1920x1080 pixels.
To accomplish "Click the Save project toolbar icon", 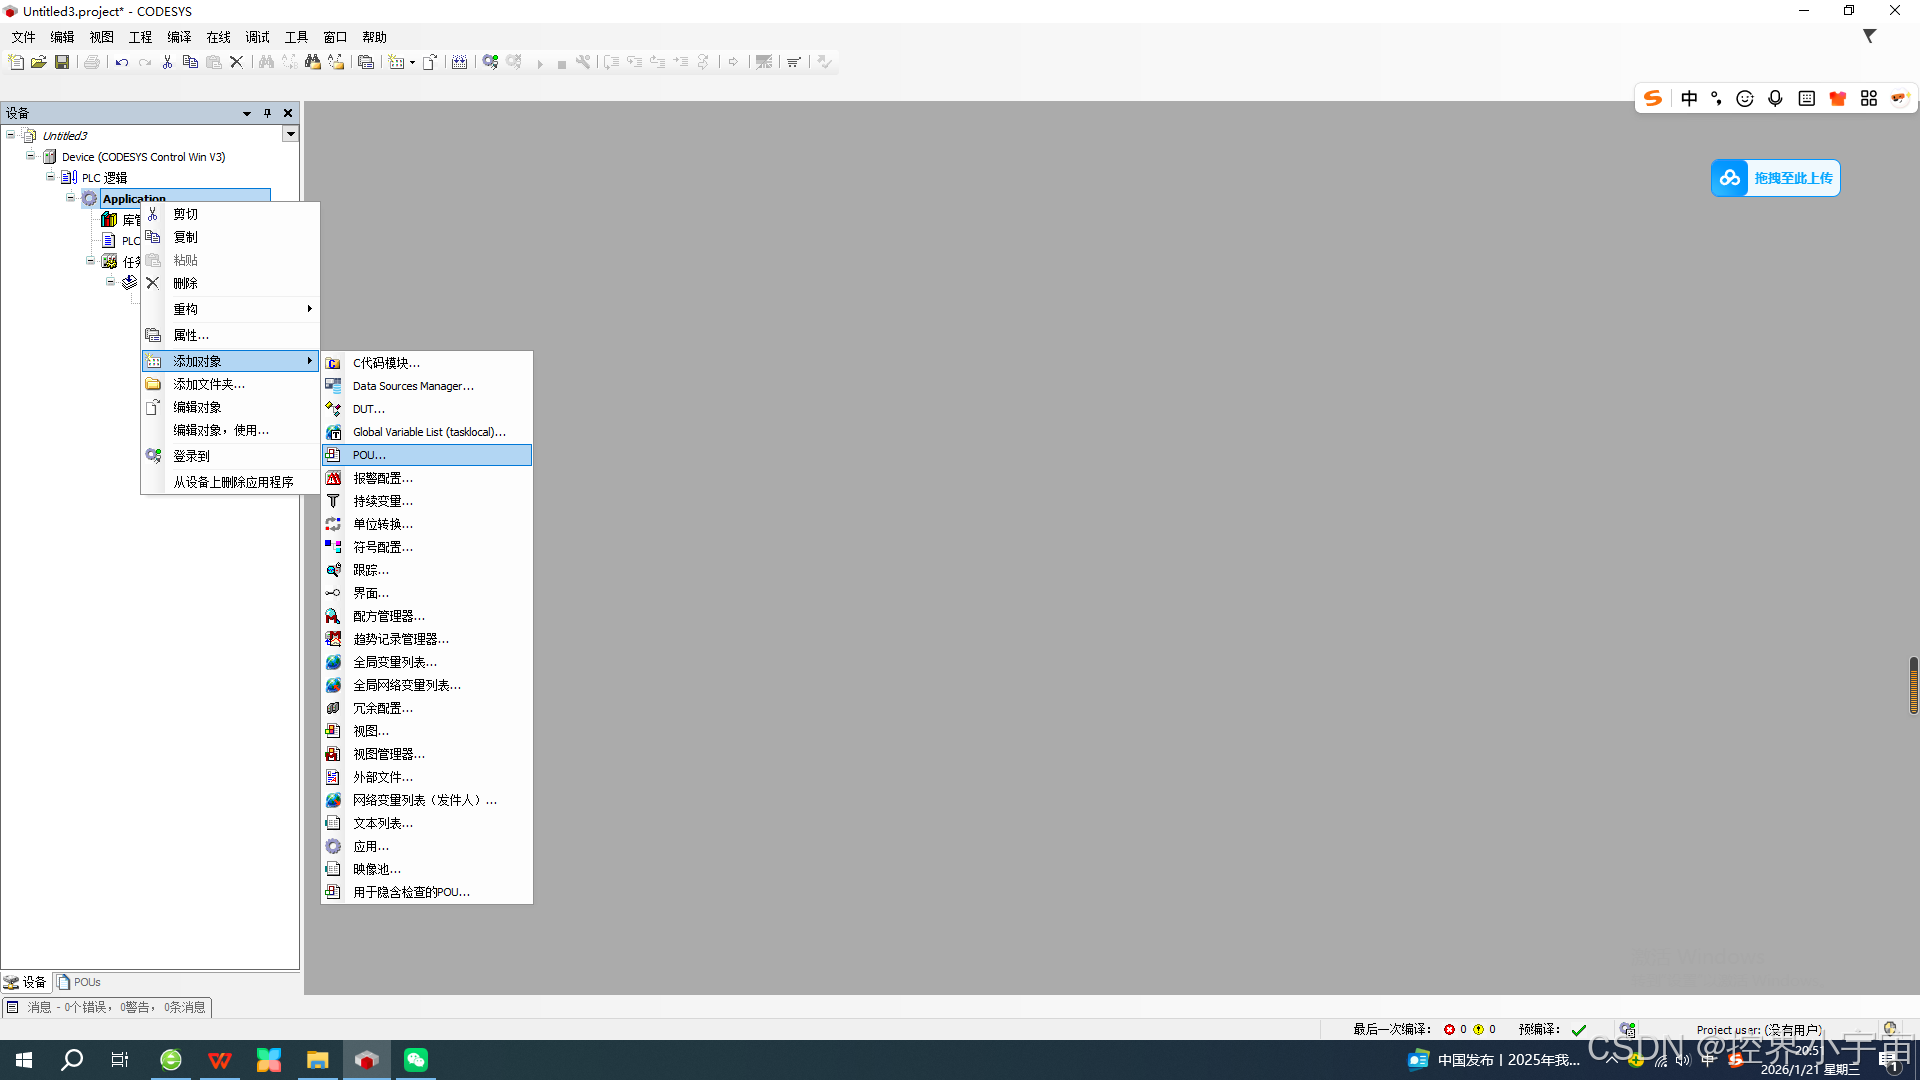I will pyautogui.click(x=62, y=62).
